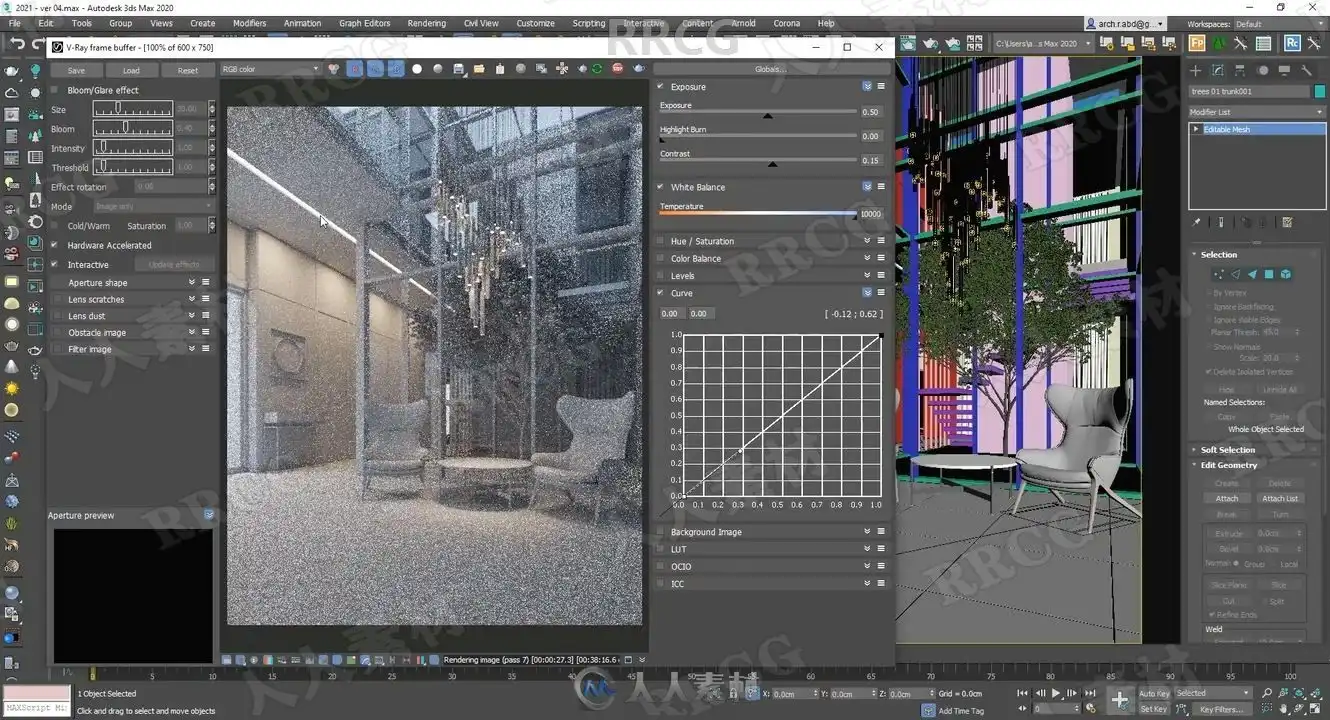Click the Temperature slider under White Balance
This screenshot has height=720, width=1330.
pos(757,214)
